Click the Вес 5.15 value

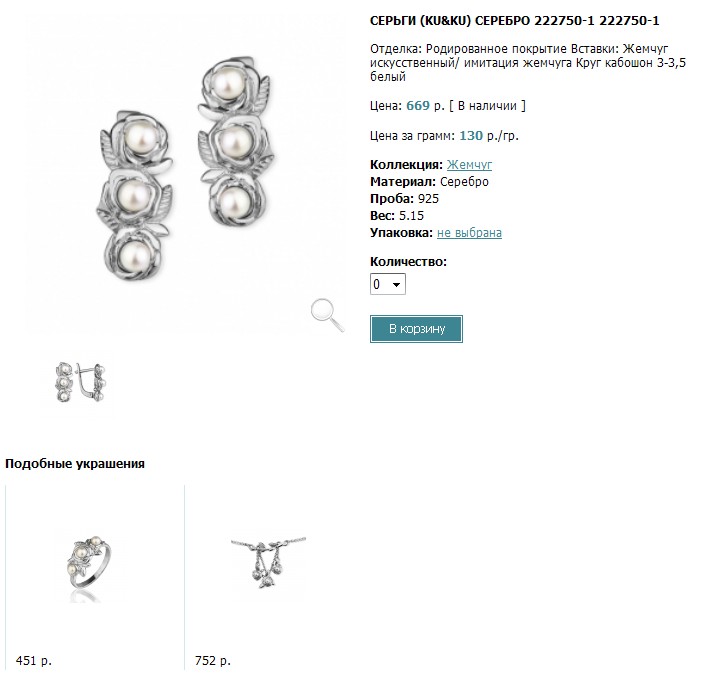pos(397,216)
